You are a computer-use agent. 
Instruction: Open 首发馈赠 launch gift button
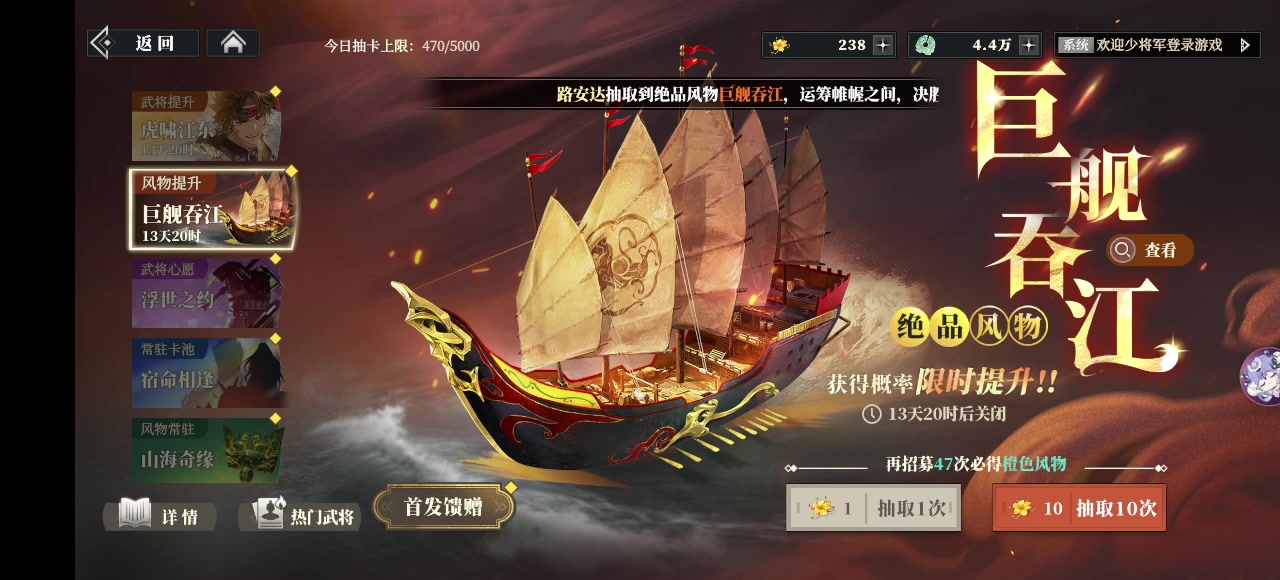(443, 507)
